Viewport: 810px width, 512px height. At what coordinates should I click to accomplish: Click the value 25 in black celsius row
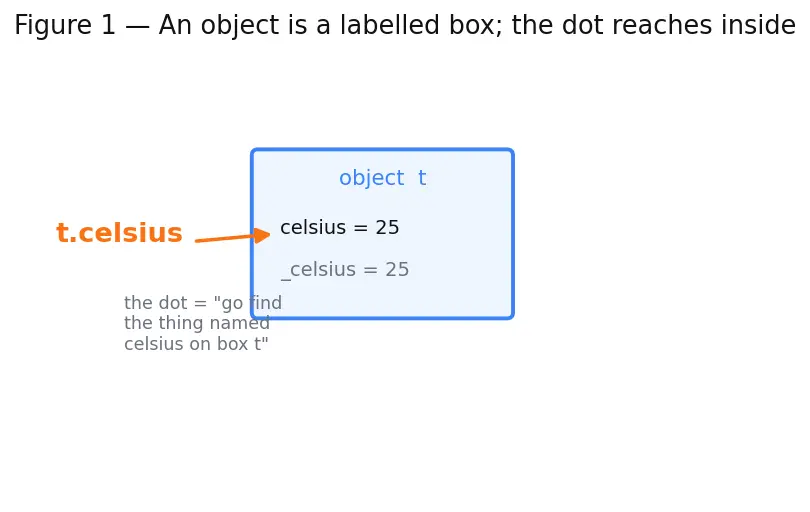[387, 227]
